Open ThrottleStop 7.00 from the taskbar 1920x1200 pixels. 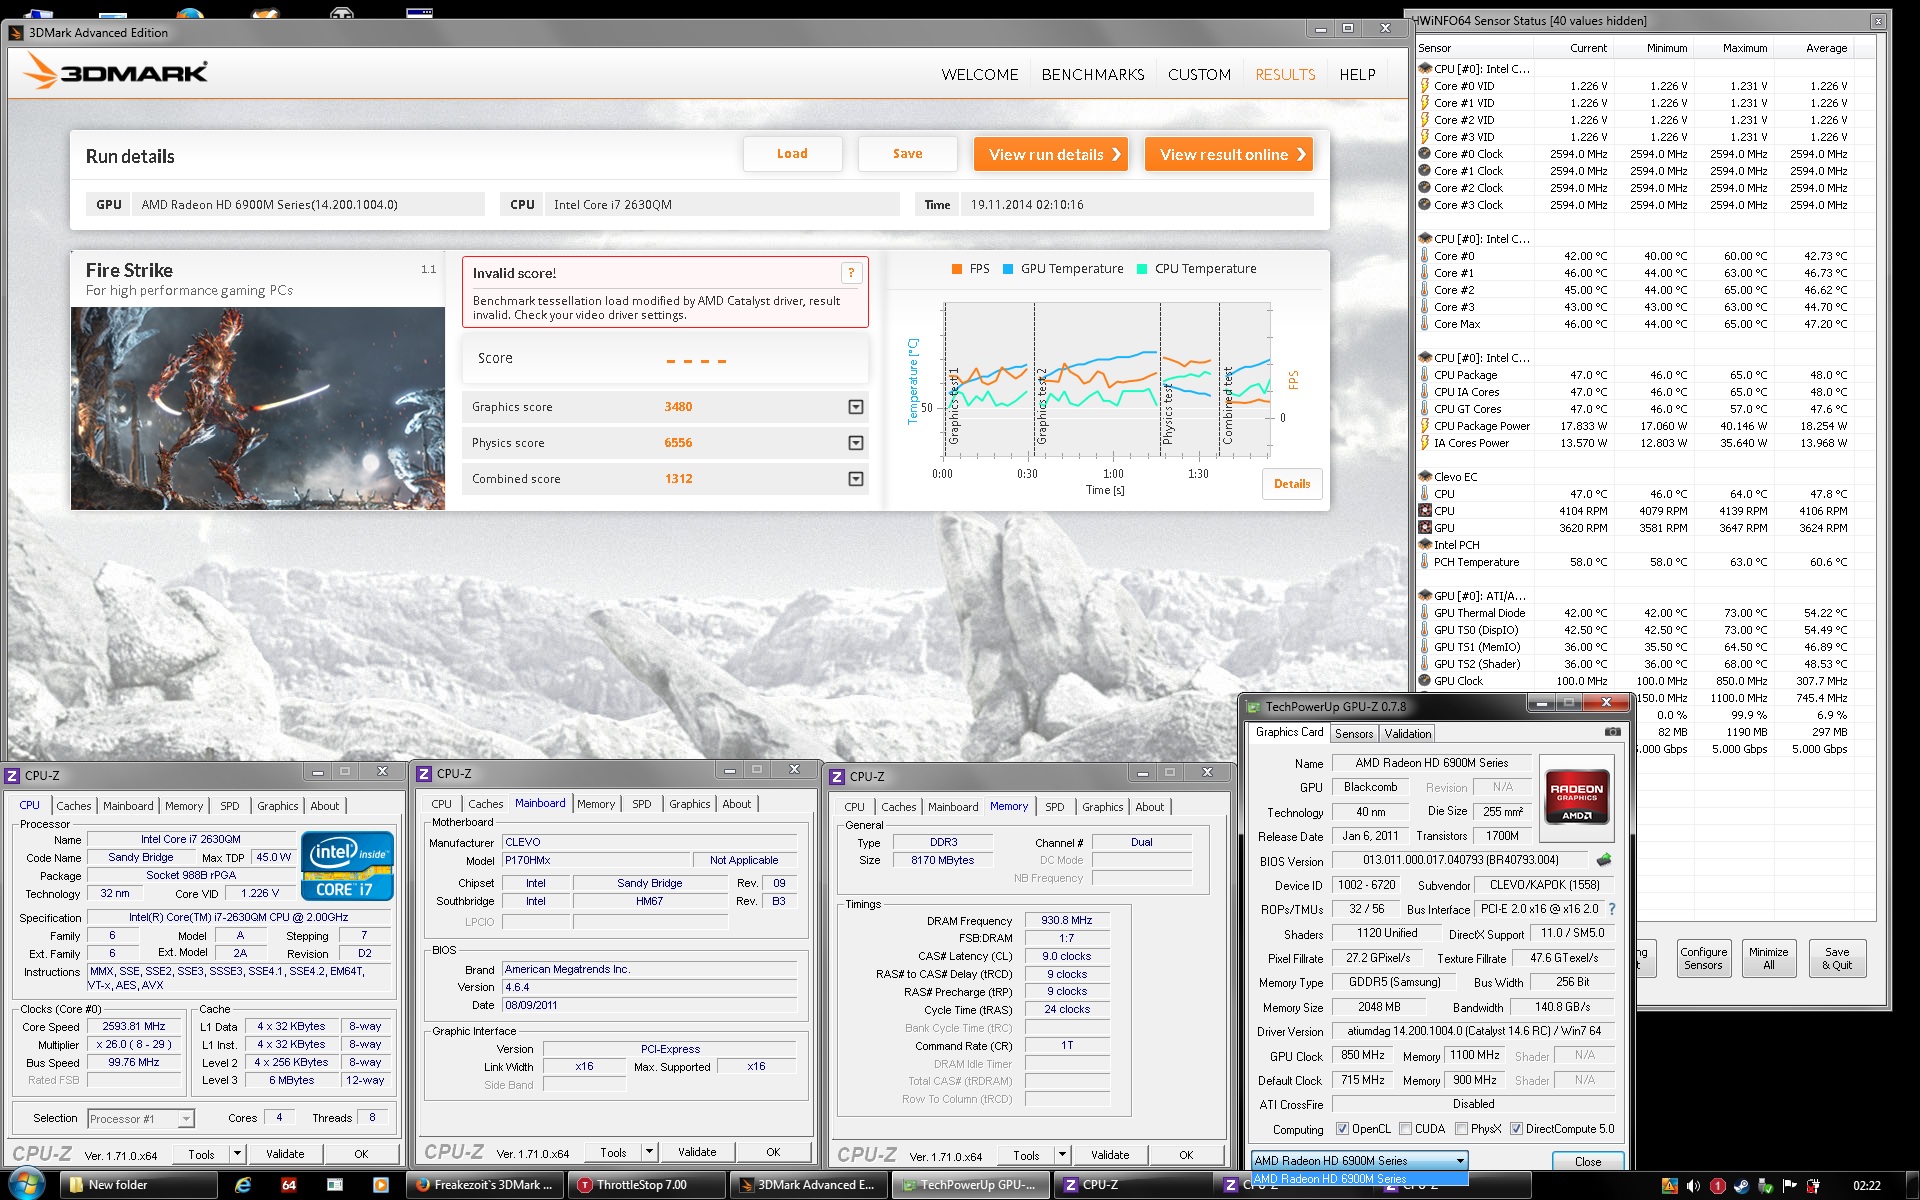click(x=647, y=1185)
